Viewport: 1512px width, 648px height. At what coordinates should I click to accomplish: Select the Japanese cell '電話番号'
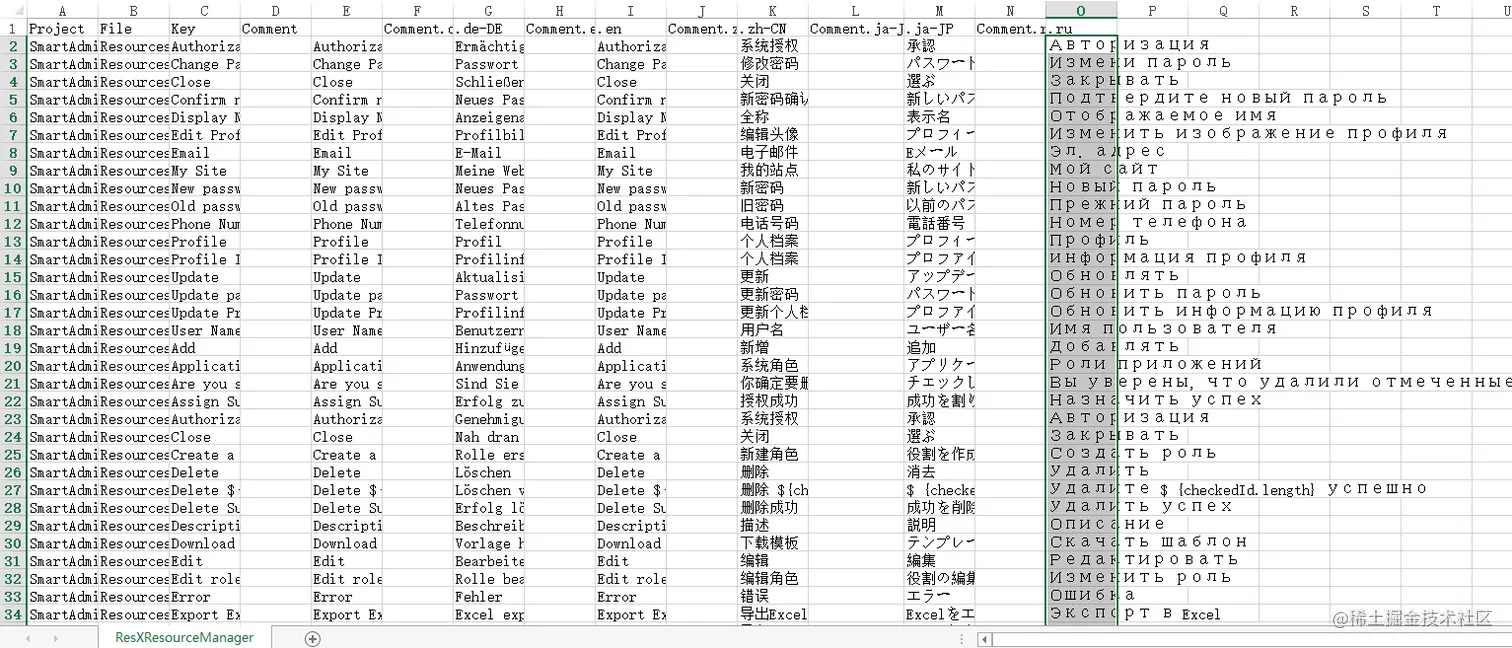tap(939, 224)
